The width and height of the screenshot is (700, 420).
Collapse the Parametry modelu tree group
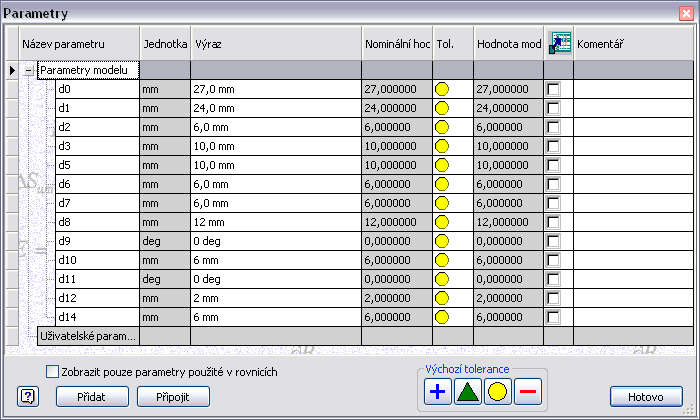click(x=29, y=70)
